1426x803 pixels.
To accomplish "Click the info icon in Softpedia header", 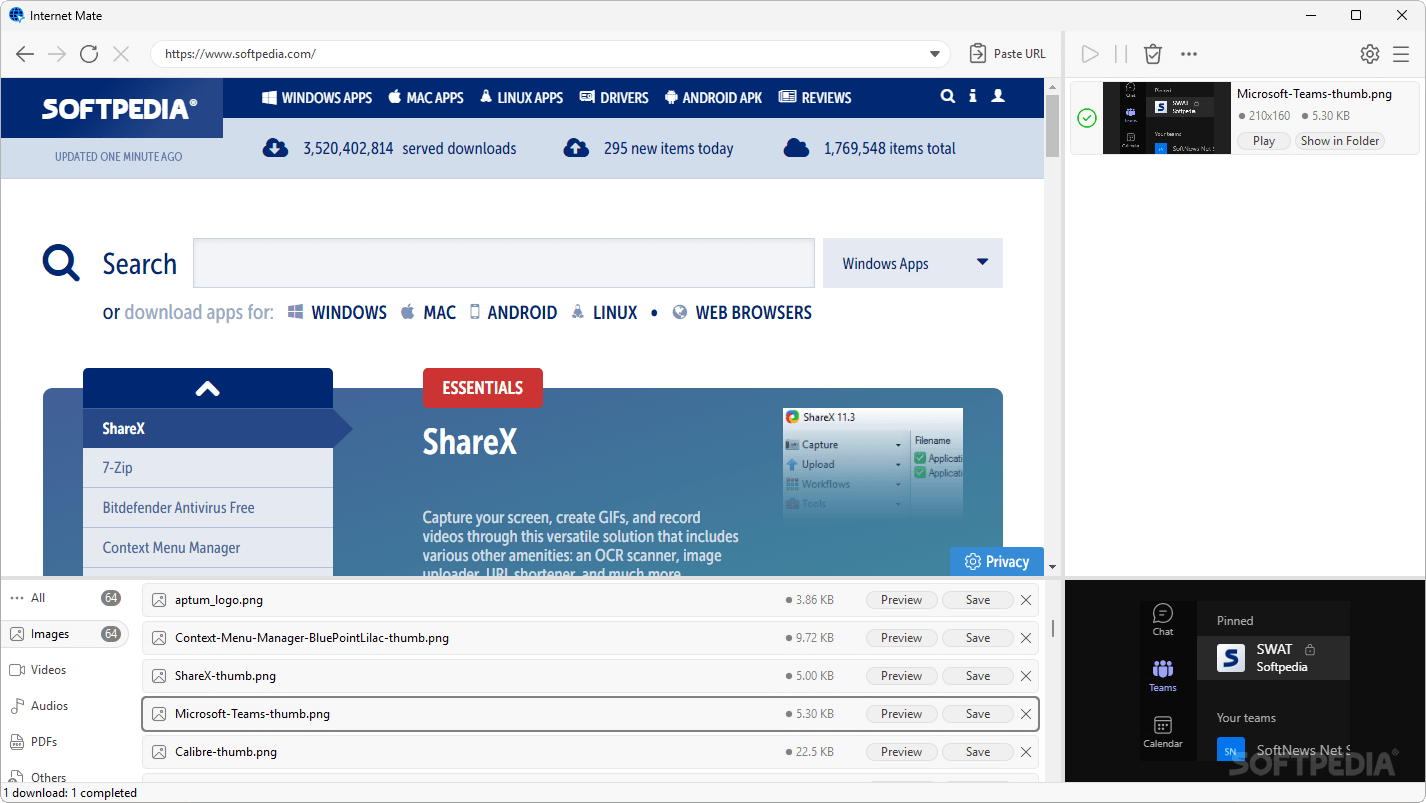I will coord(973,96).
